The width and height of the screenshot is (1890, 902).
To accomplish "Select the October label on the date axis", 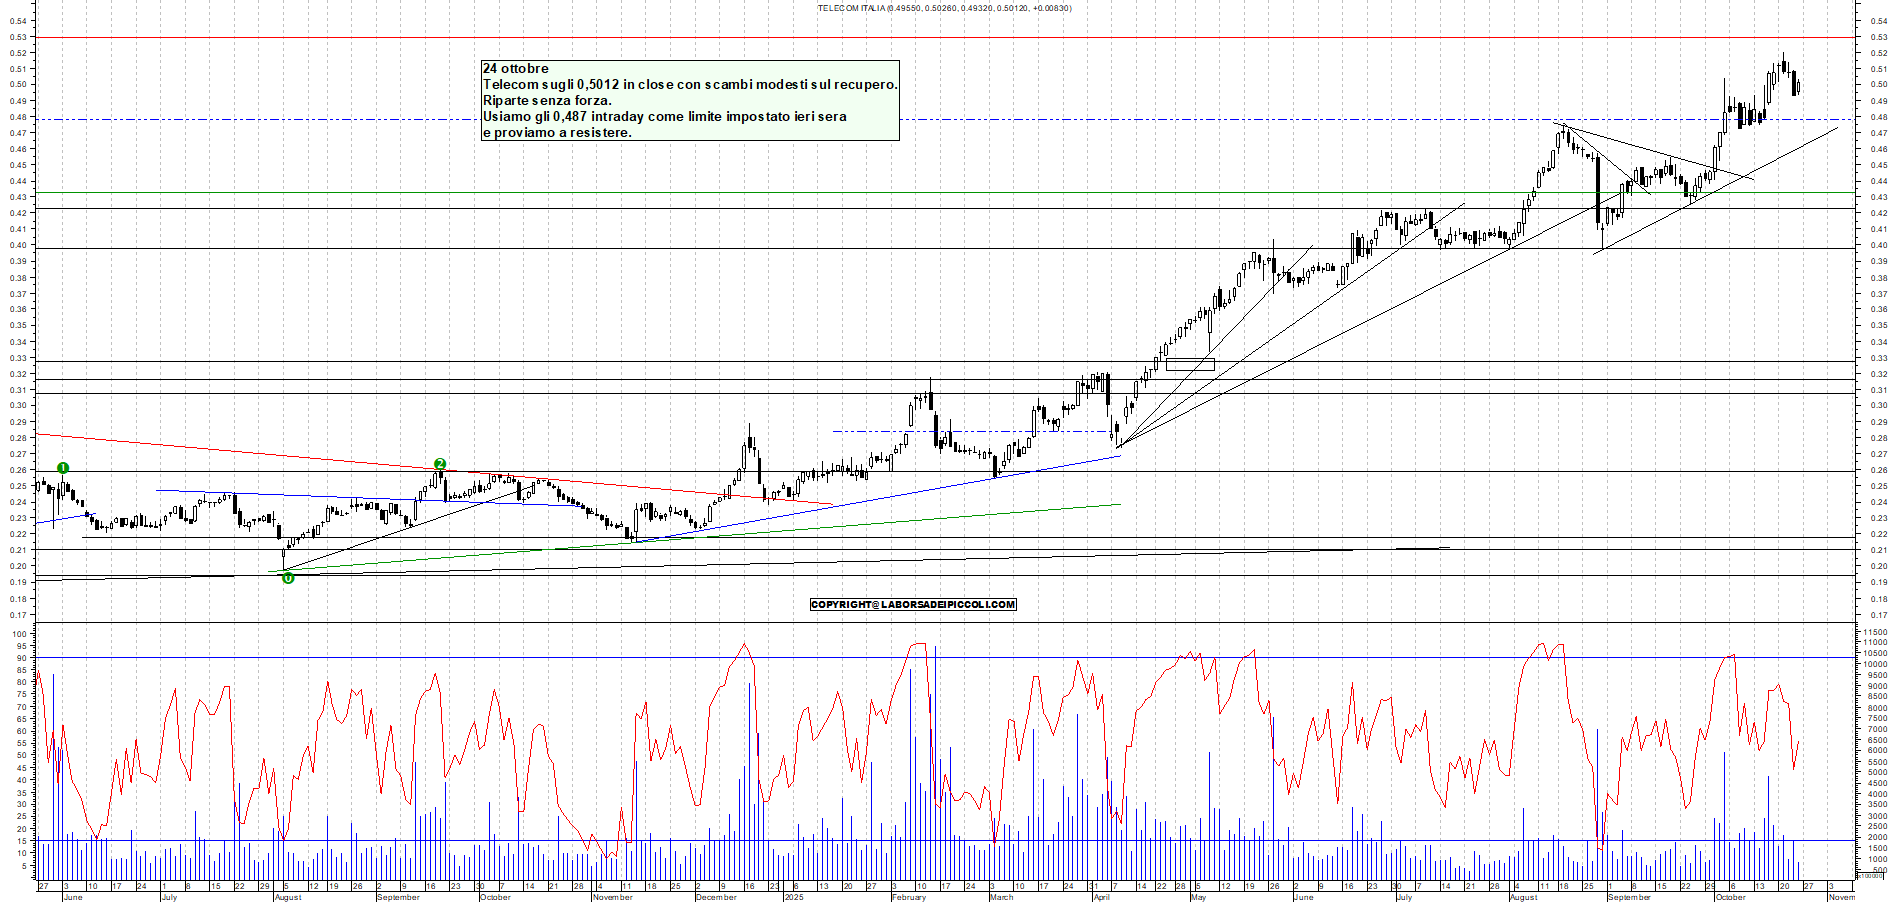I will pos(497,897).
